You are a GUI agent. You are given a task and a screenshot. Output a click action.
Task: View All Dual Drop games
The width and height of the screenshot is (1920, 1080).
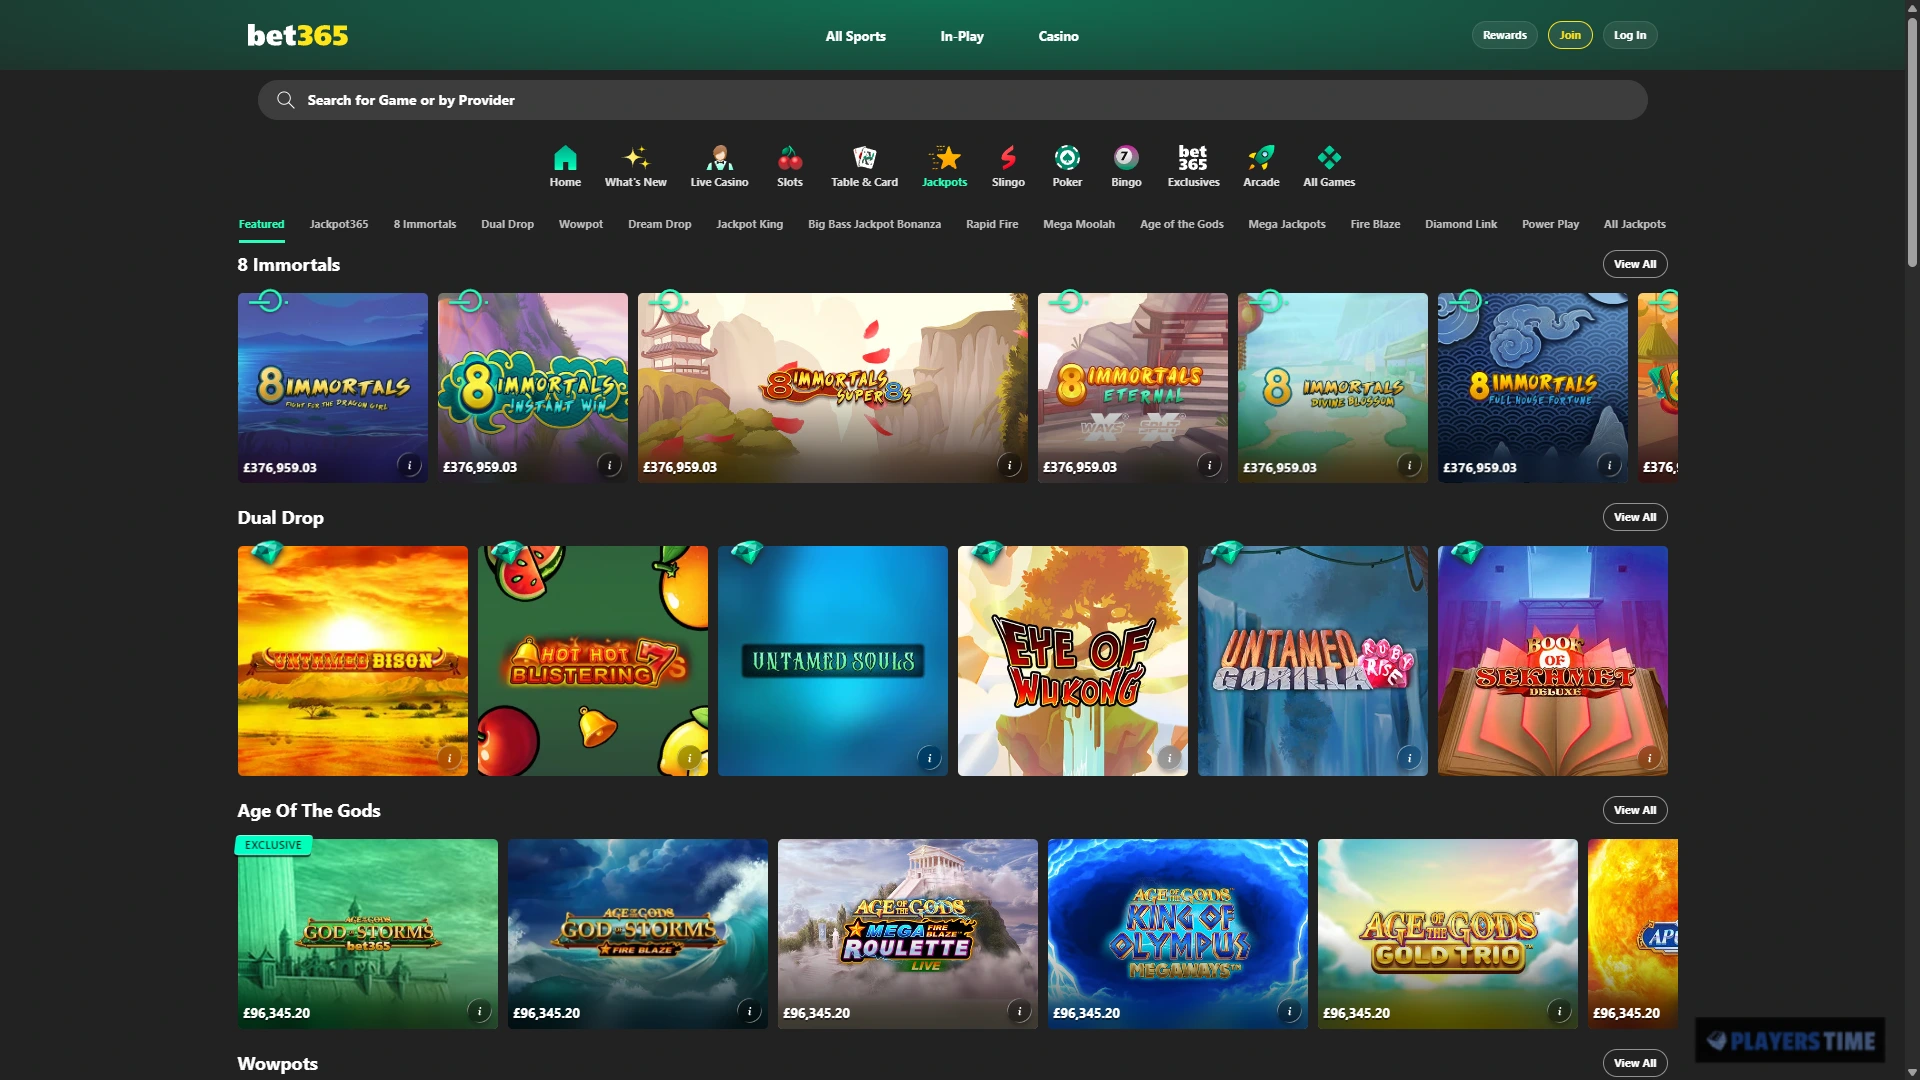pyautogui.click(x=1635, y=517)
